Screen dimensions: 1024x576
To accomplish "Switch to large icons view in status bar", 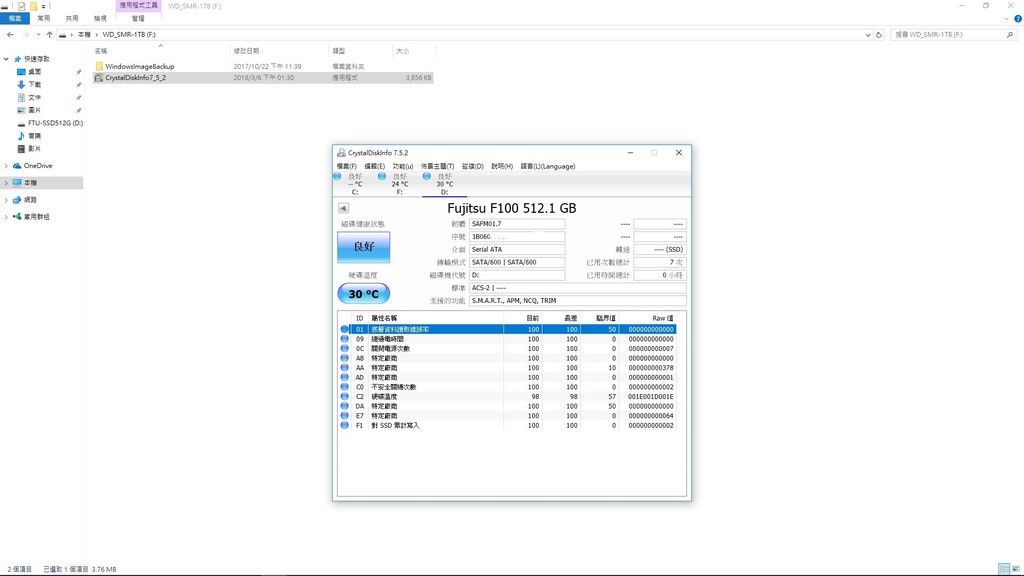I will [x=1016, y=569].
